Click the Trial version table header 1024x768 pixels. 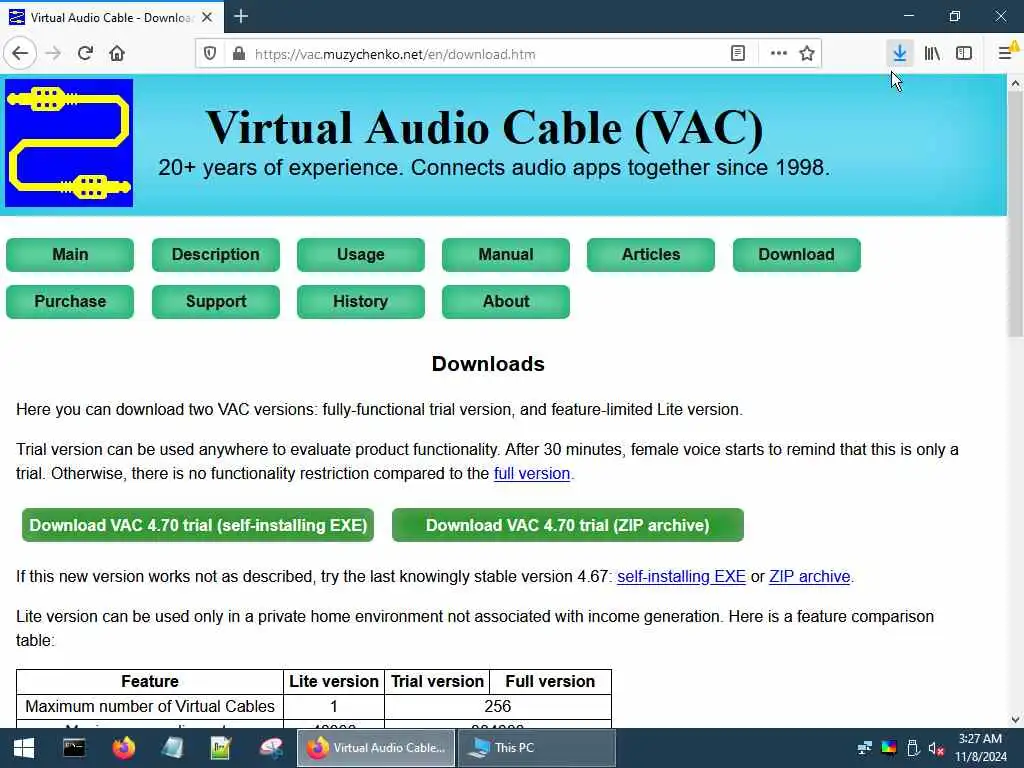[437, 681]
